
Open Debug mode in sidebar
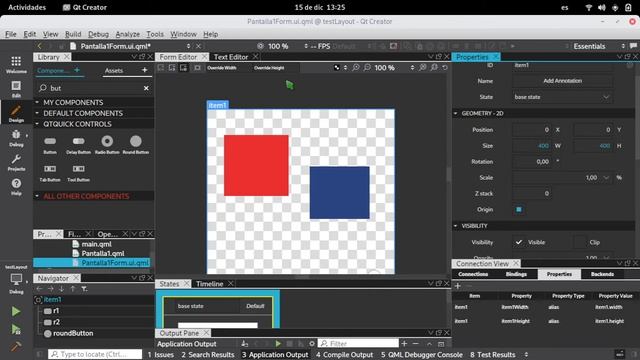point(16,138)
